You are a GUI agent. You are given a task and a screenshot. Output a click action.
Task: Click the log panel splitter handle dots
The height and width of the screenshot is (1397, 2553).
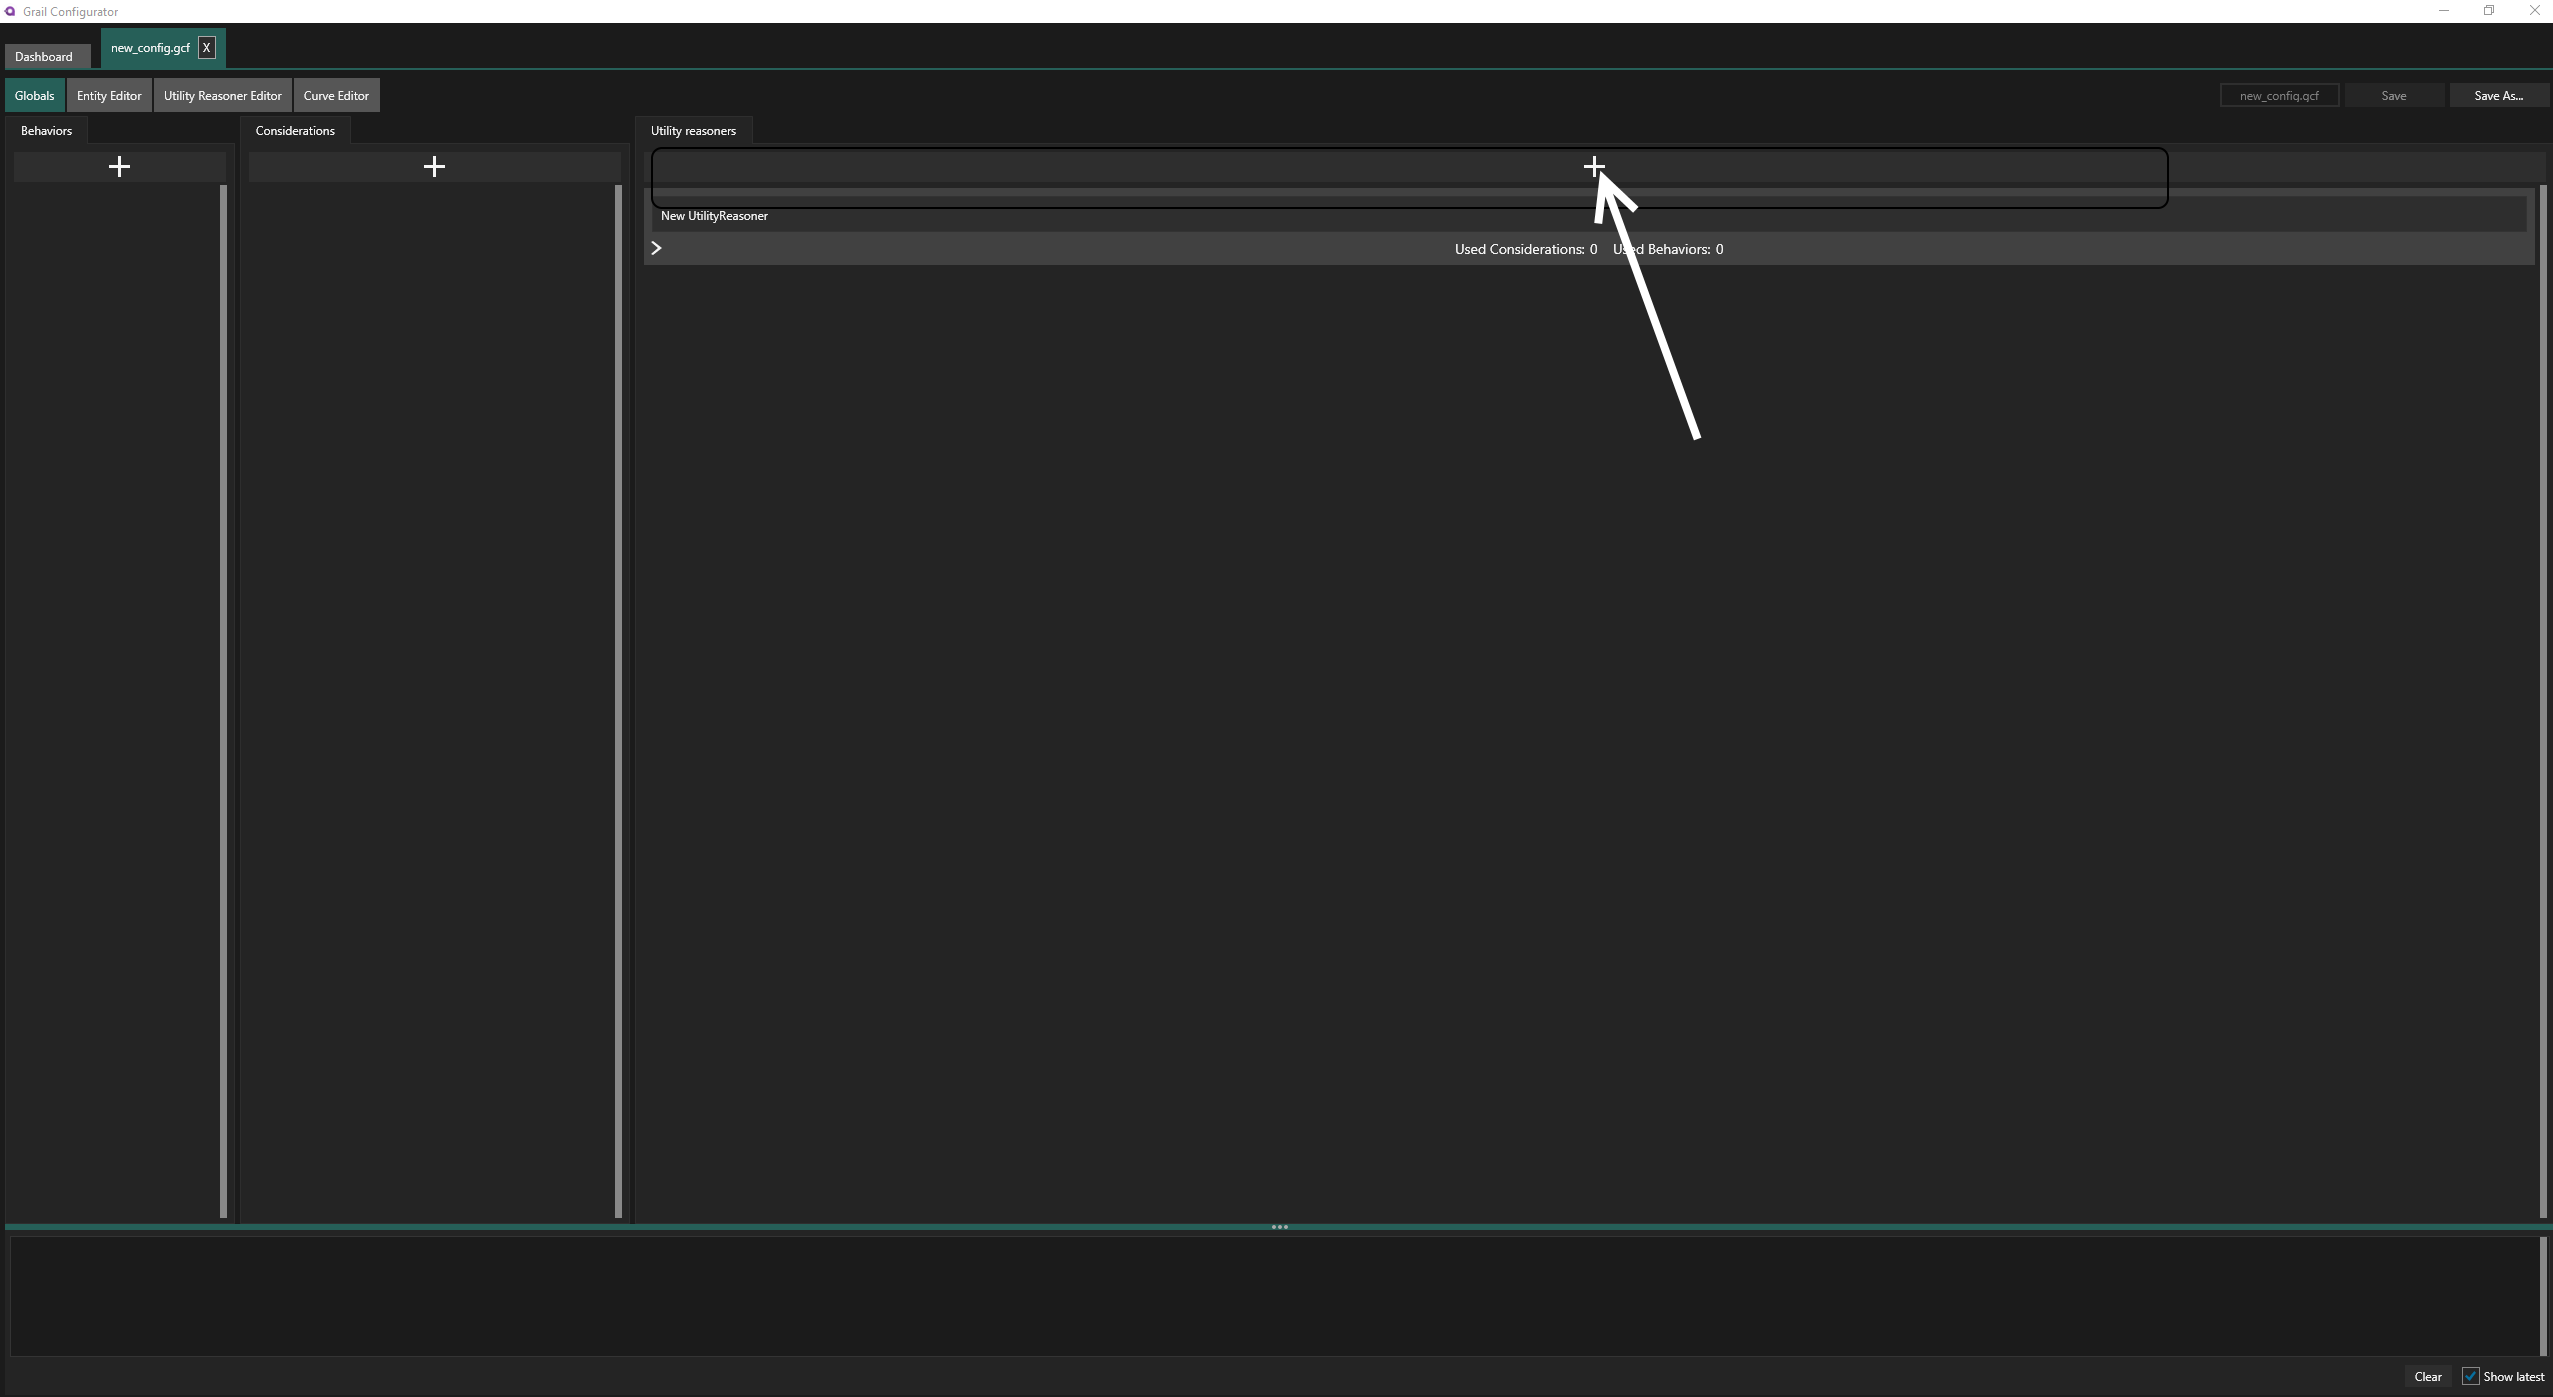pos(1279,1227)
